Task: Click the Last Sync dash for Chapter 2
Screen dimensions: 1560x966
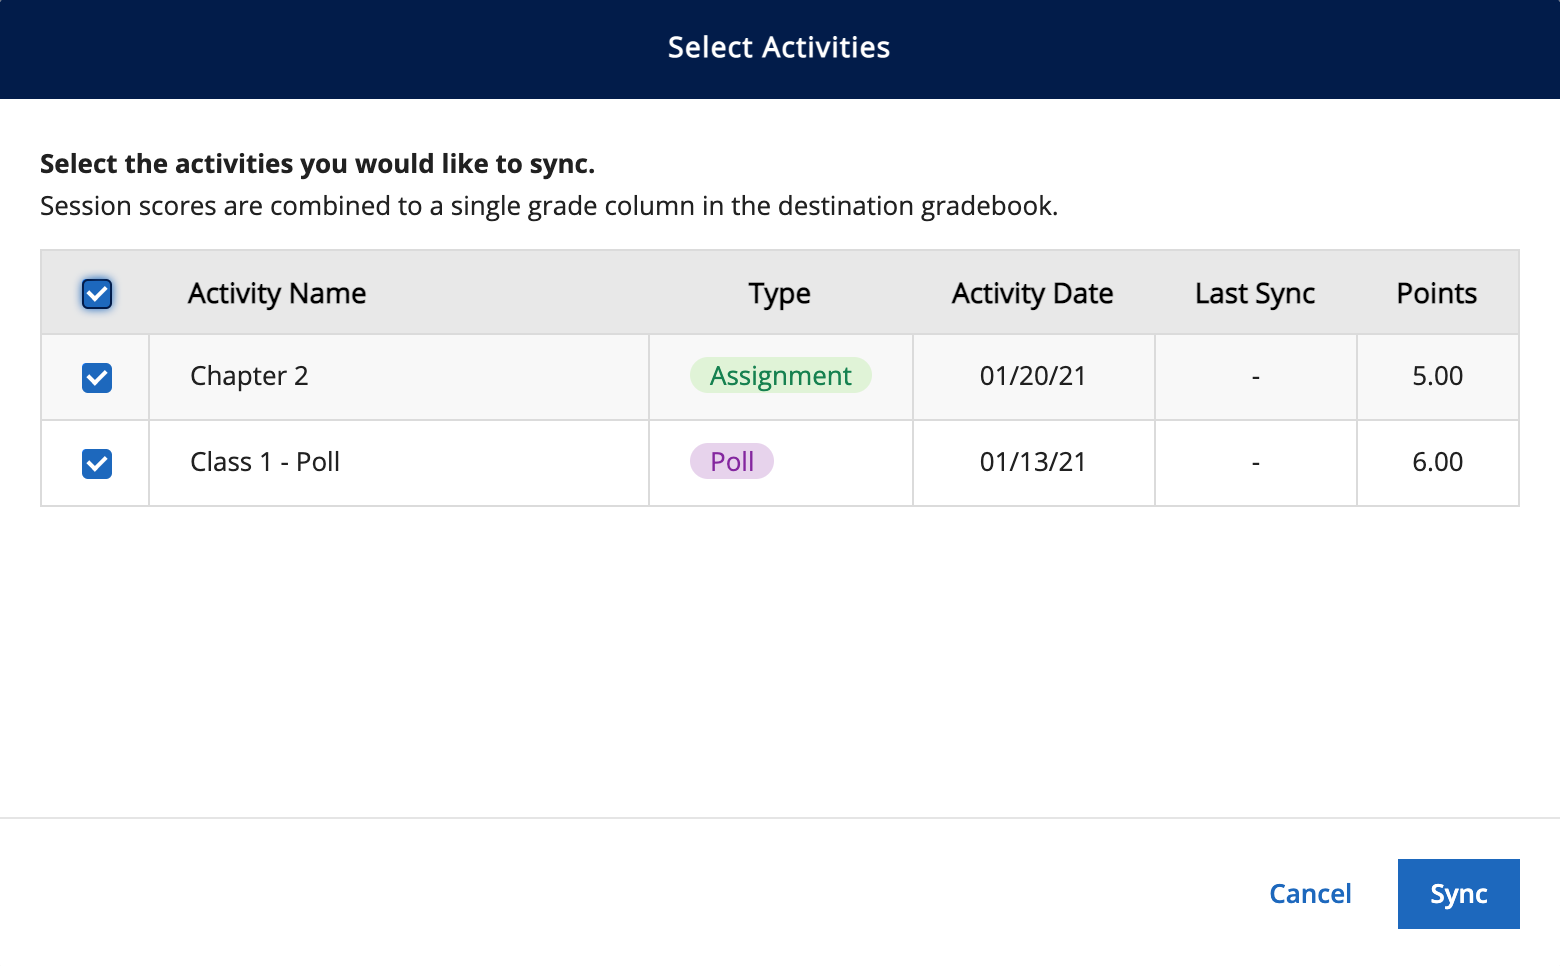Action: coord(1254,376)
